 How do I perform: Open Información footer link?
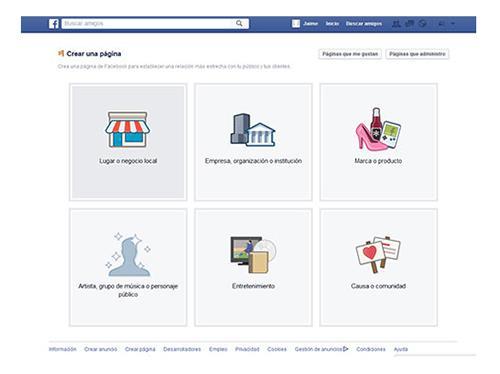(x=63, y=349)
